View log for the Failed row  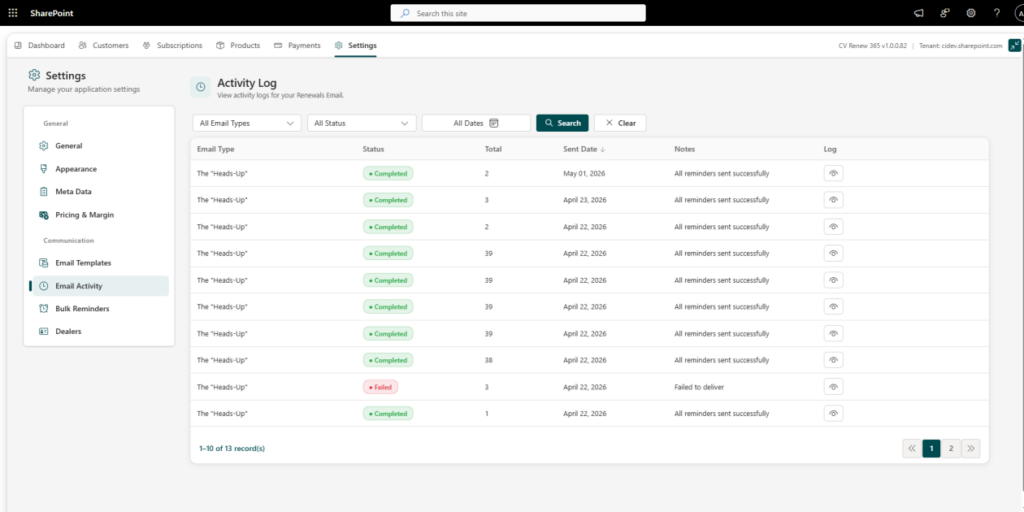(833, 387)
